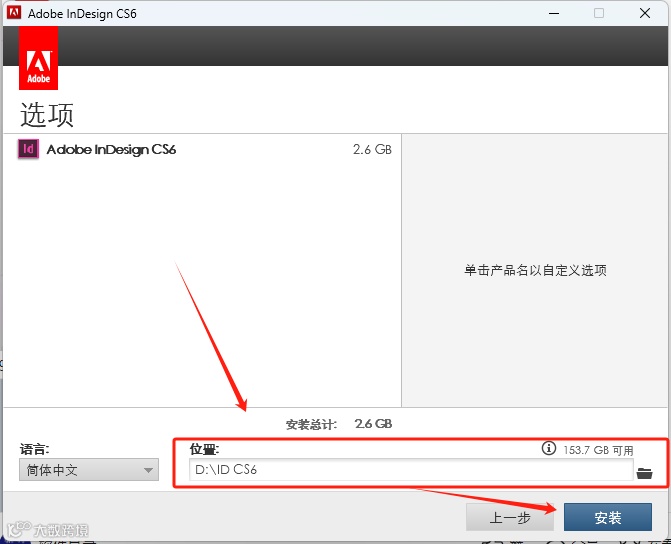Screen dimensions: 671x544
Task: Click the 安装总计 total label
Action: [x=312, y=425]
